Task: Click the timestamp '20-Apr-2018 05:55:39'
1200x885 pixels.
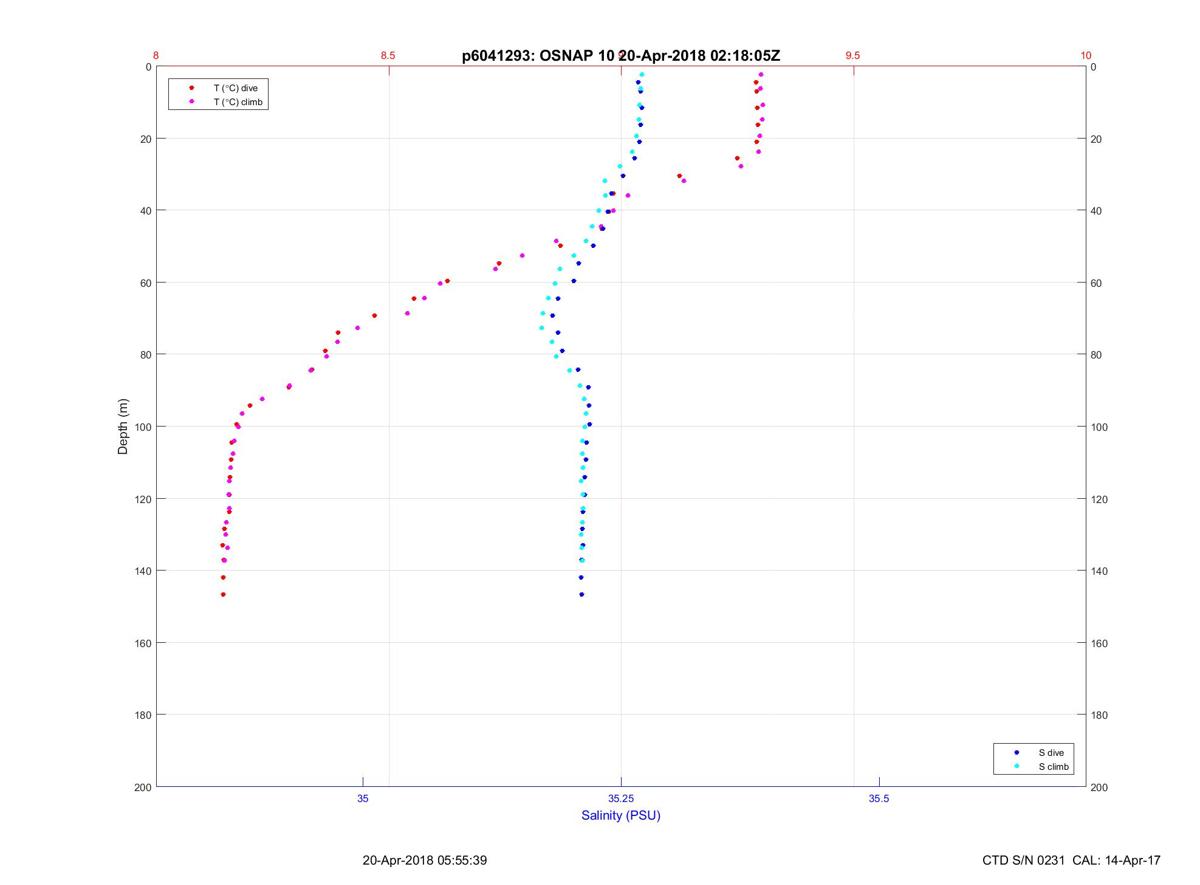Action: 425,860
